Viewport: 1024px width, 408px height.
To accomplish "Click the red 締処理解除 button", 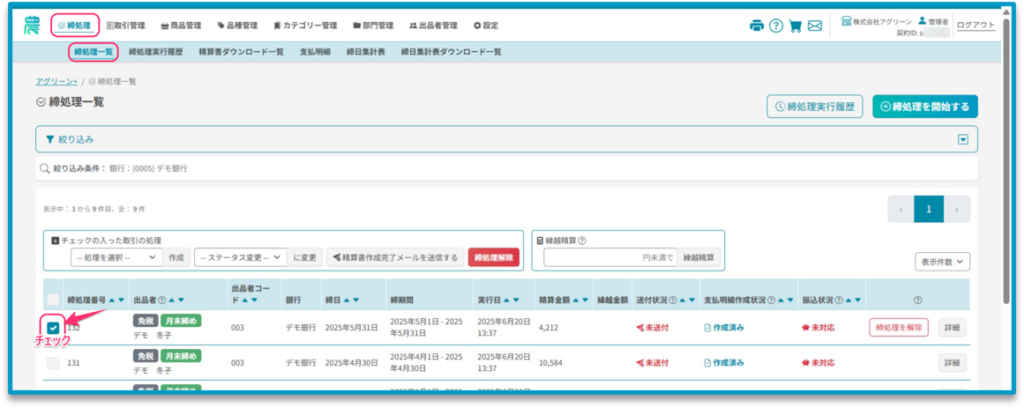I will (494, 257).
